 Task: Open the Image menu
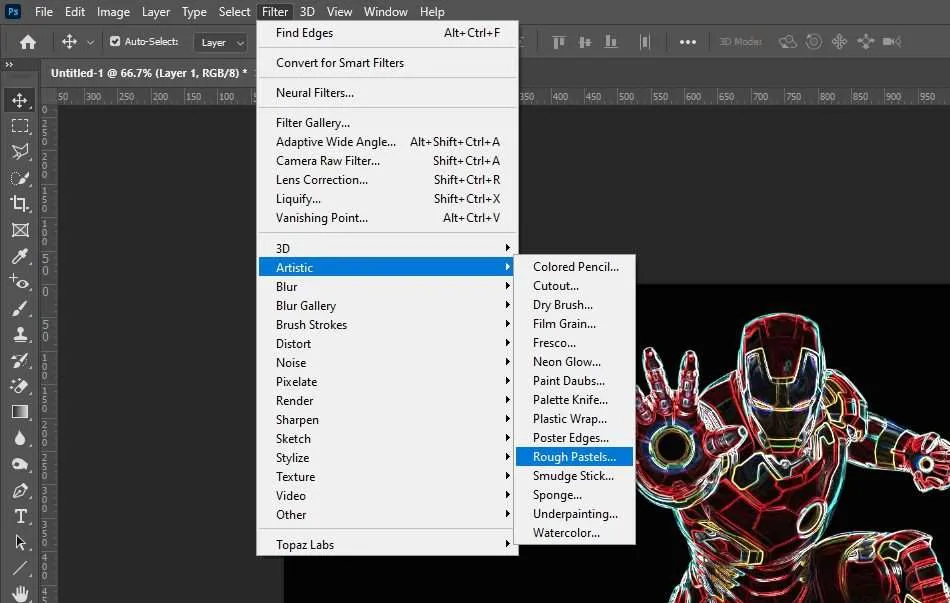coord(113,12)
